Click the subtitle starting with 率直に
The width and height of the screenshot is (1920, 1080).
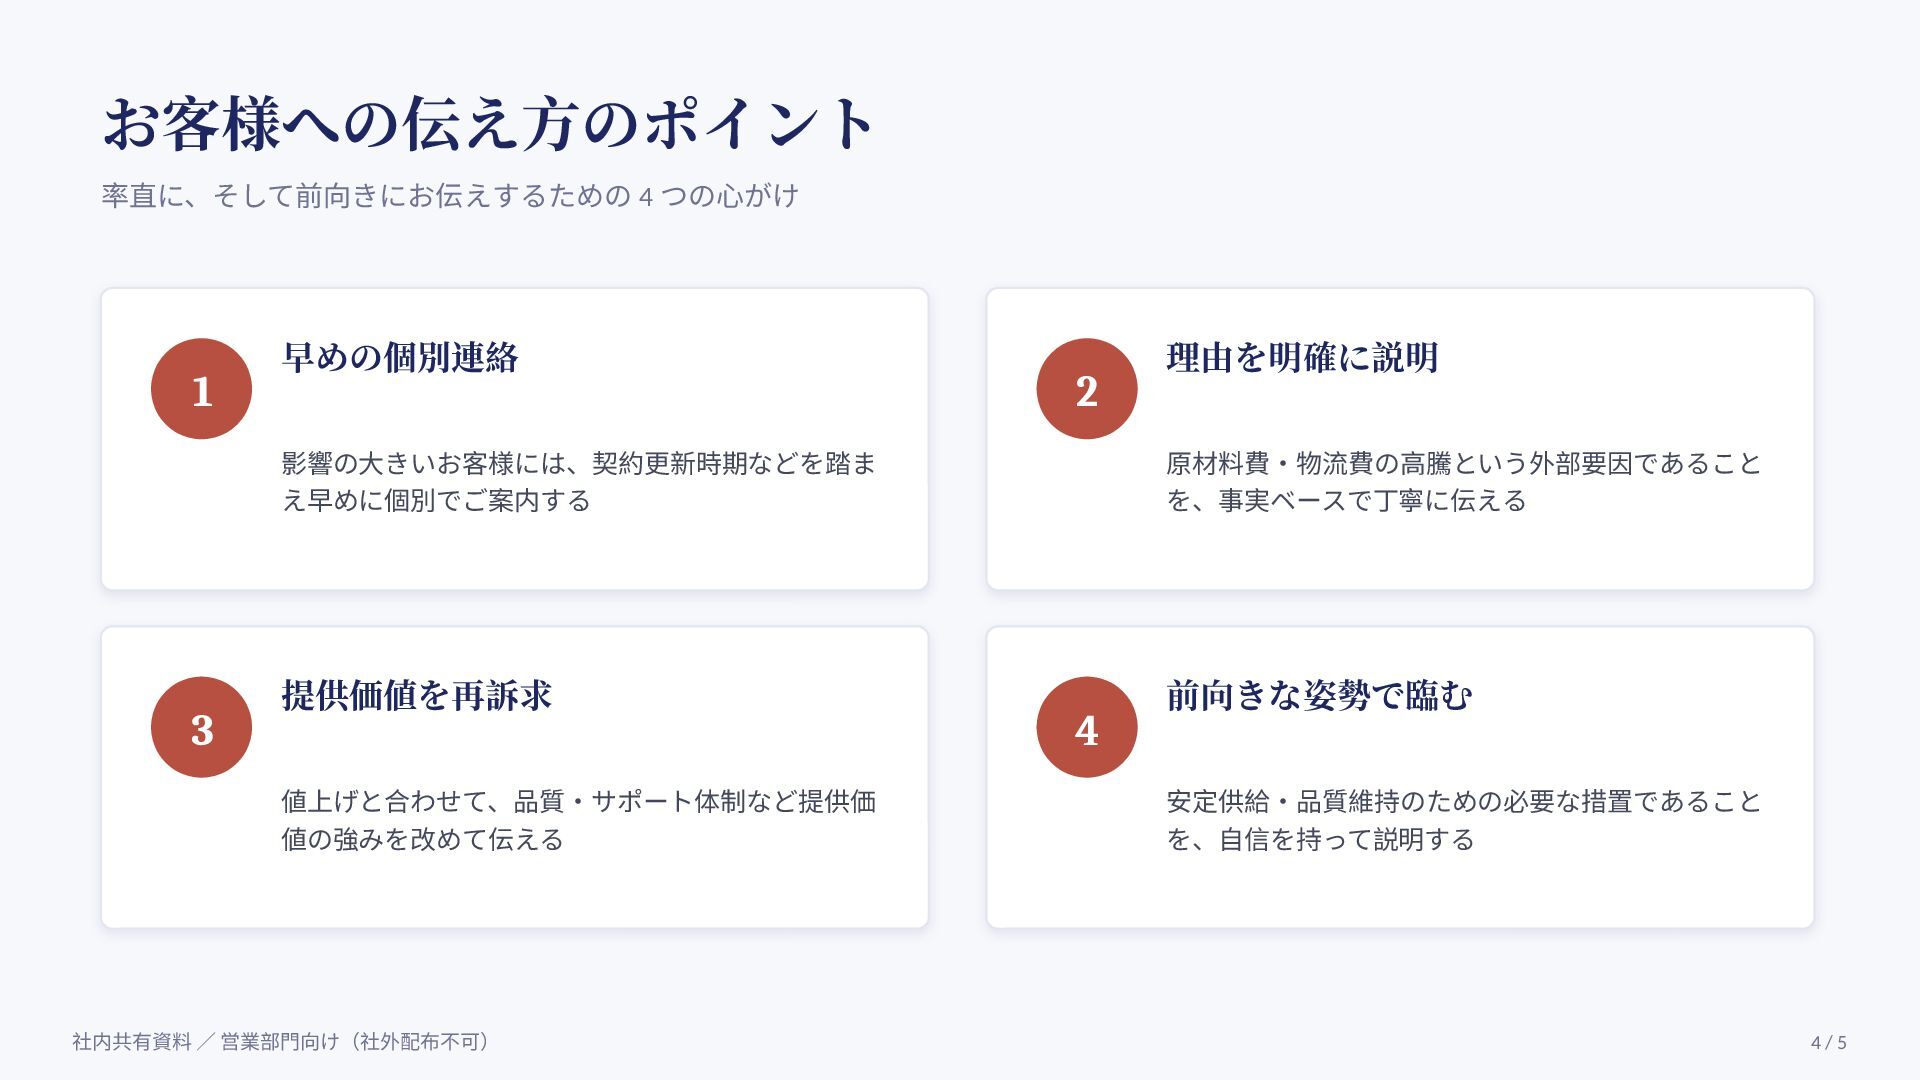450,195
